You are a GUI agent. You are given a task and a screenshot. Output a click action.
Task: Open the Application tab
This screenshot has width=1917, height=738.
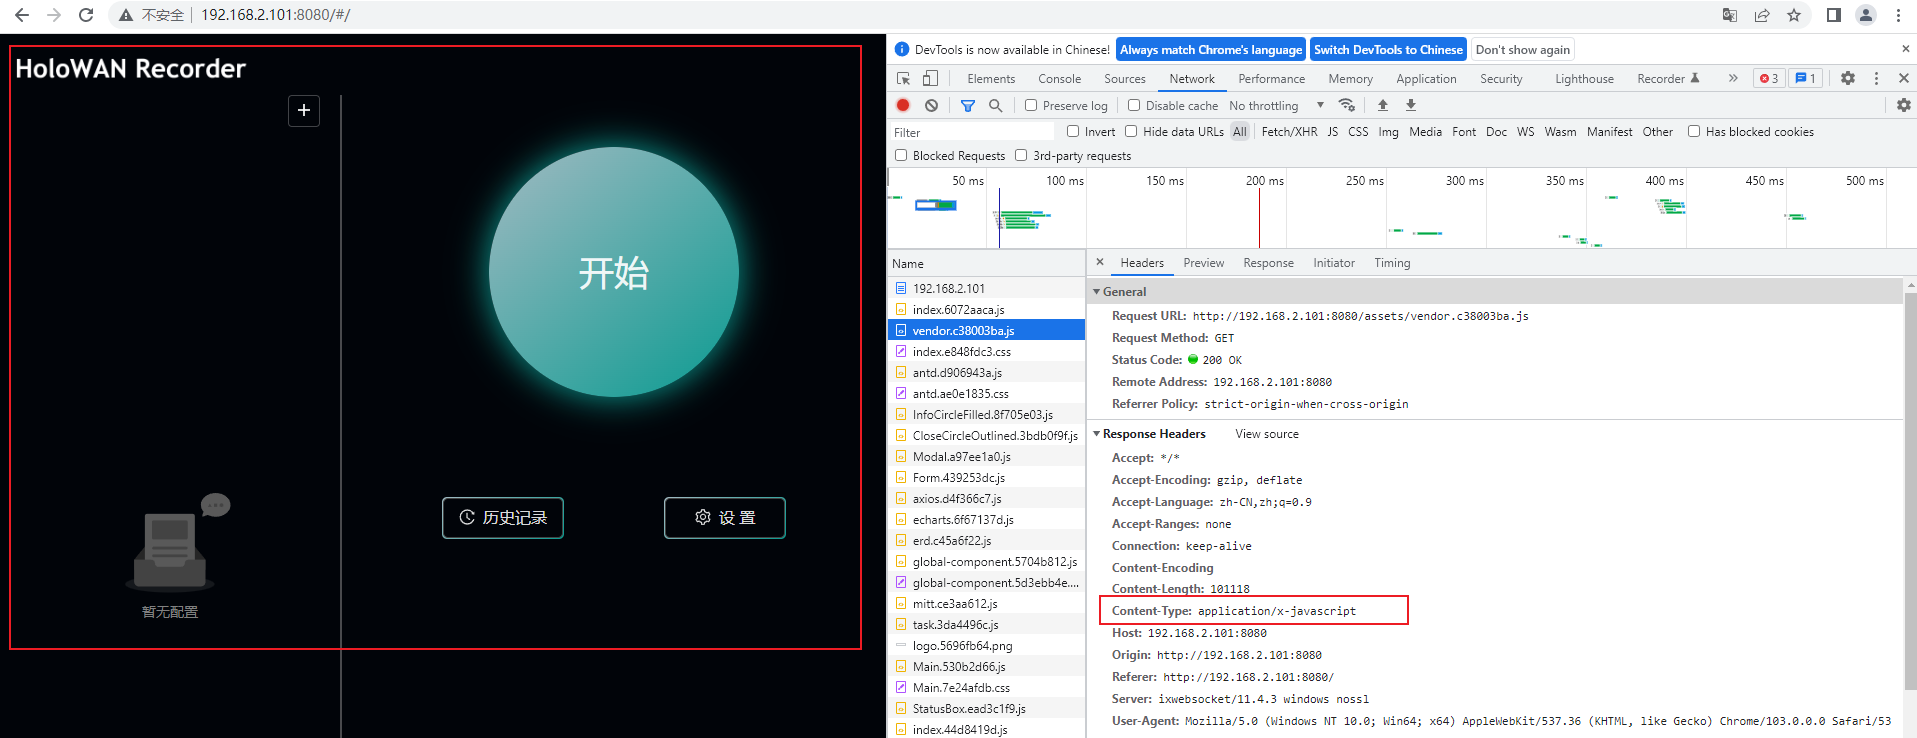coord(1426,78)
